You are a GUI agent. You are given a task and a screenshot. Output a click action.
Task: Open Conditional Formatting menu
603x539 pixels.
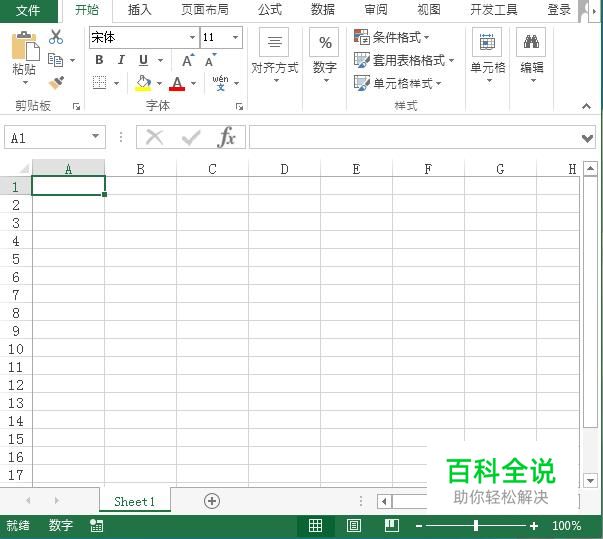pos(391,37)
